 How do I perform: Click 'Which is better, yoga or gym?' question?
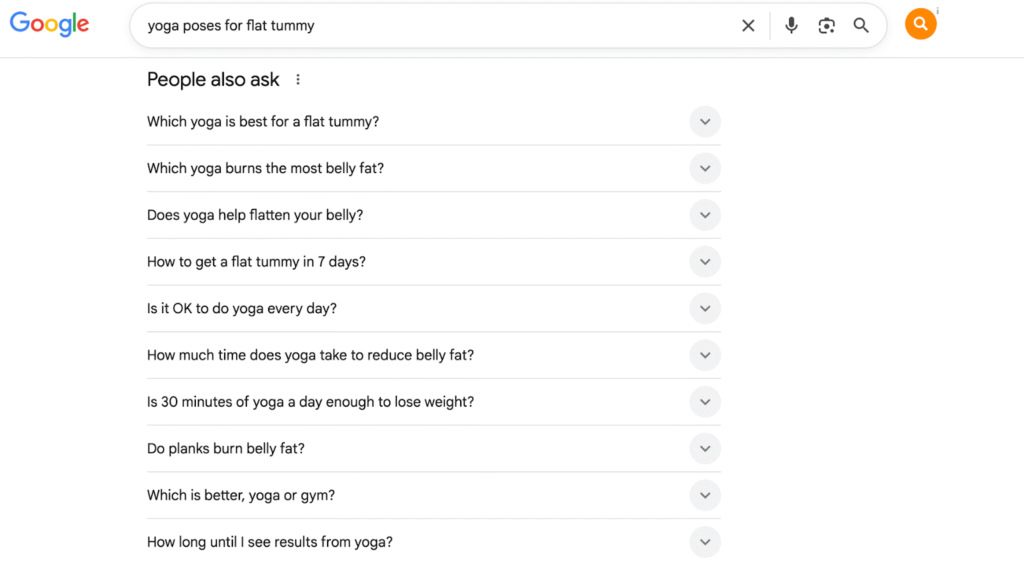point(241,495)
